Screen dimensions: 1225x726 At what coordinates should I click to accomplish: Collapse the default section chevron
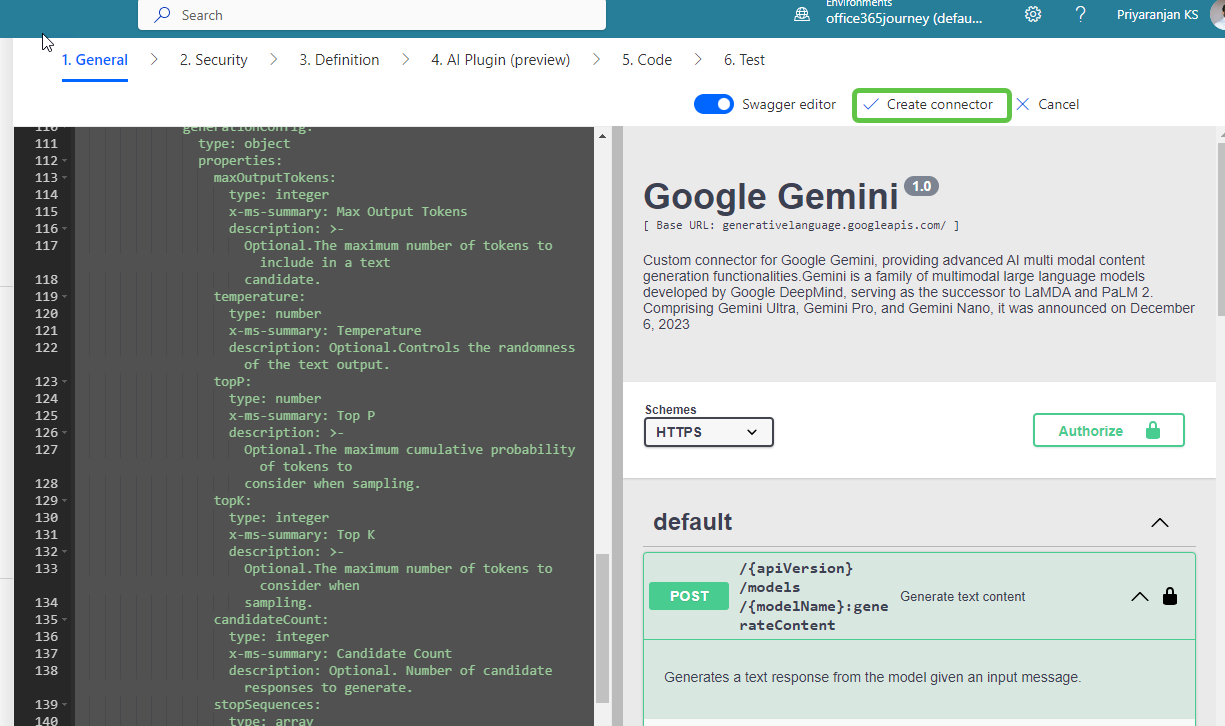(1159, 522)
